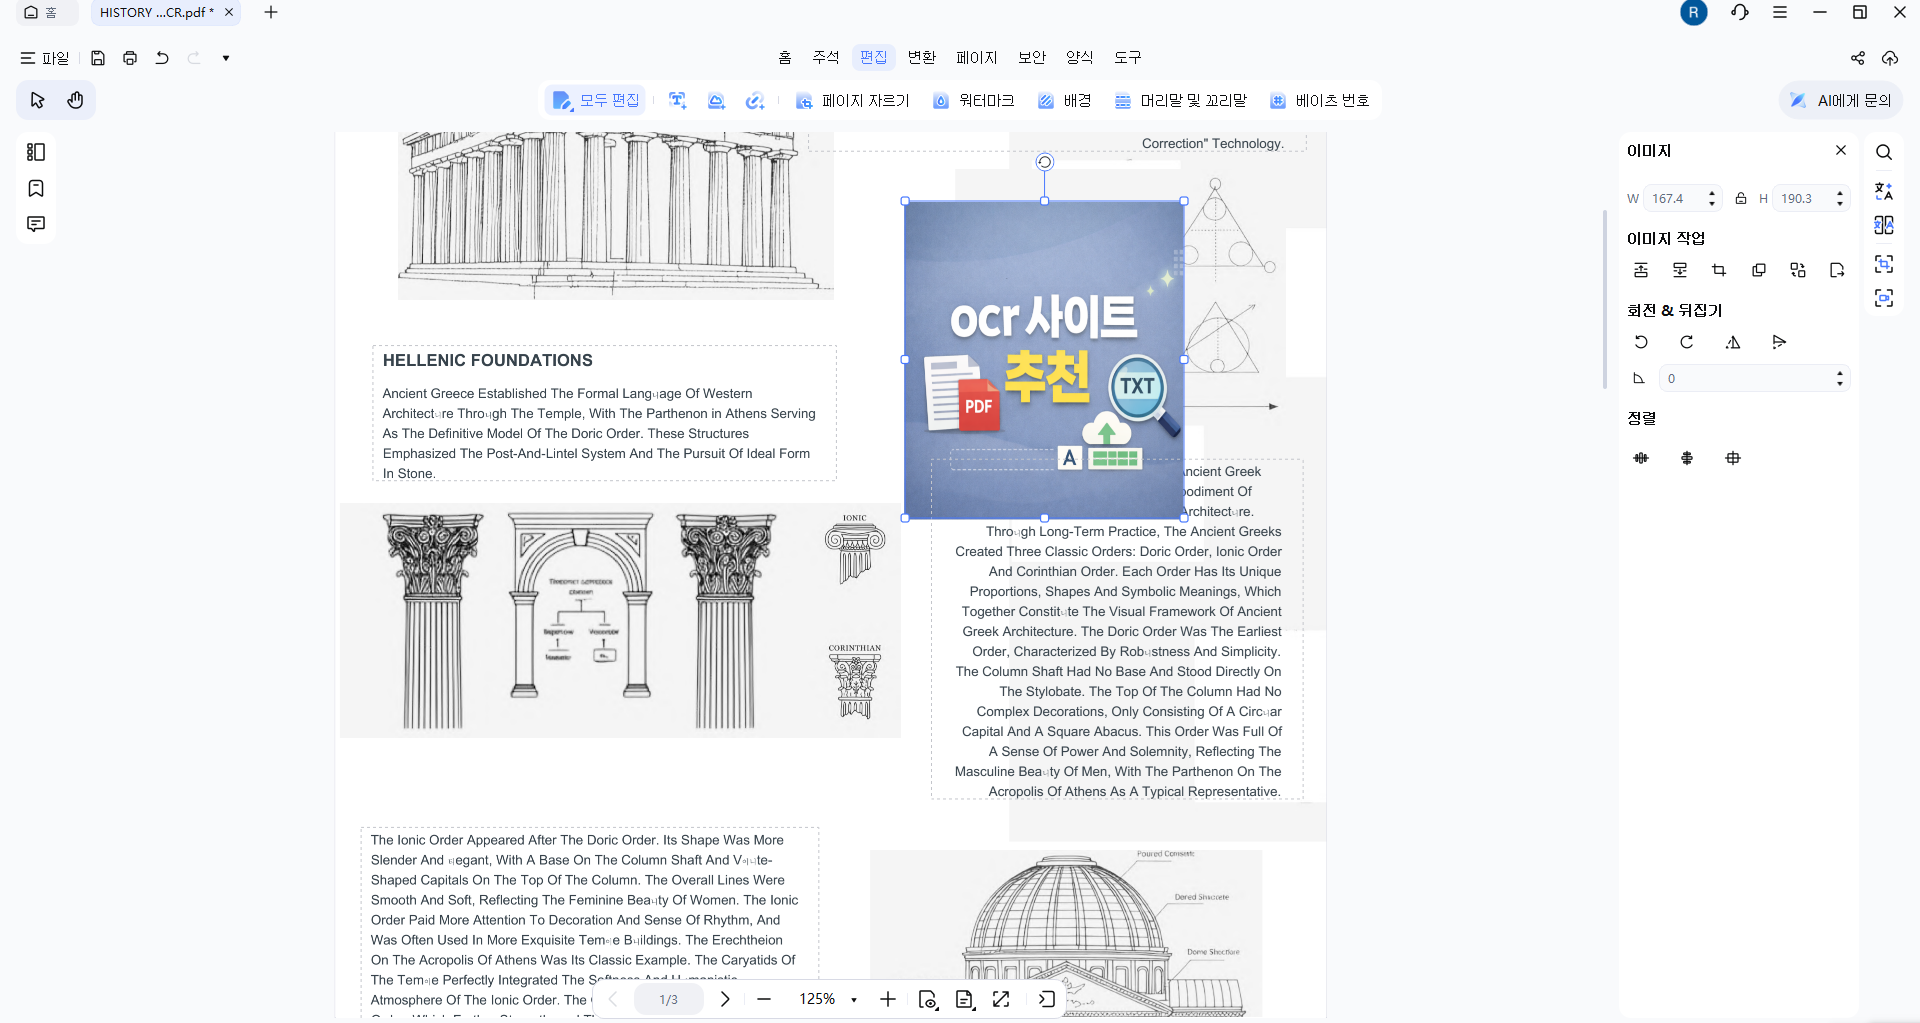Toggle the aspect ratio lock between W and H
The height and width of the screenshot is (1023, 1920).
[1741, 198]
